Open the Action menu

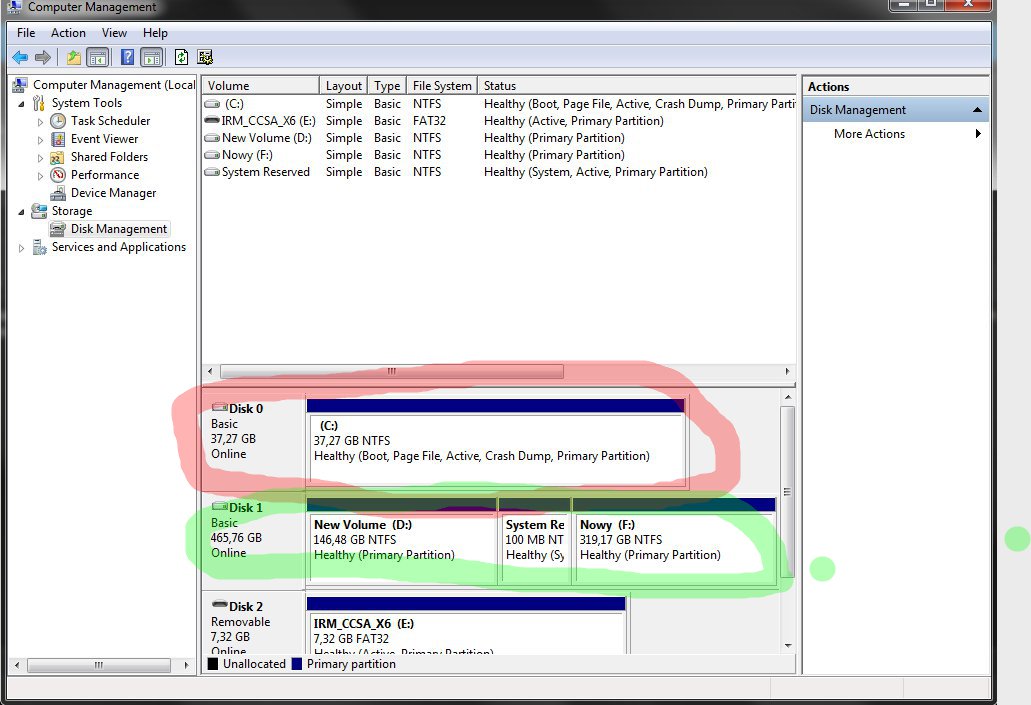point(68,33)
